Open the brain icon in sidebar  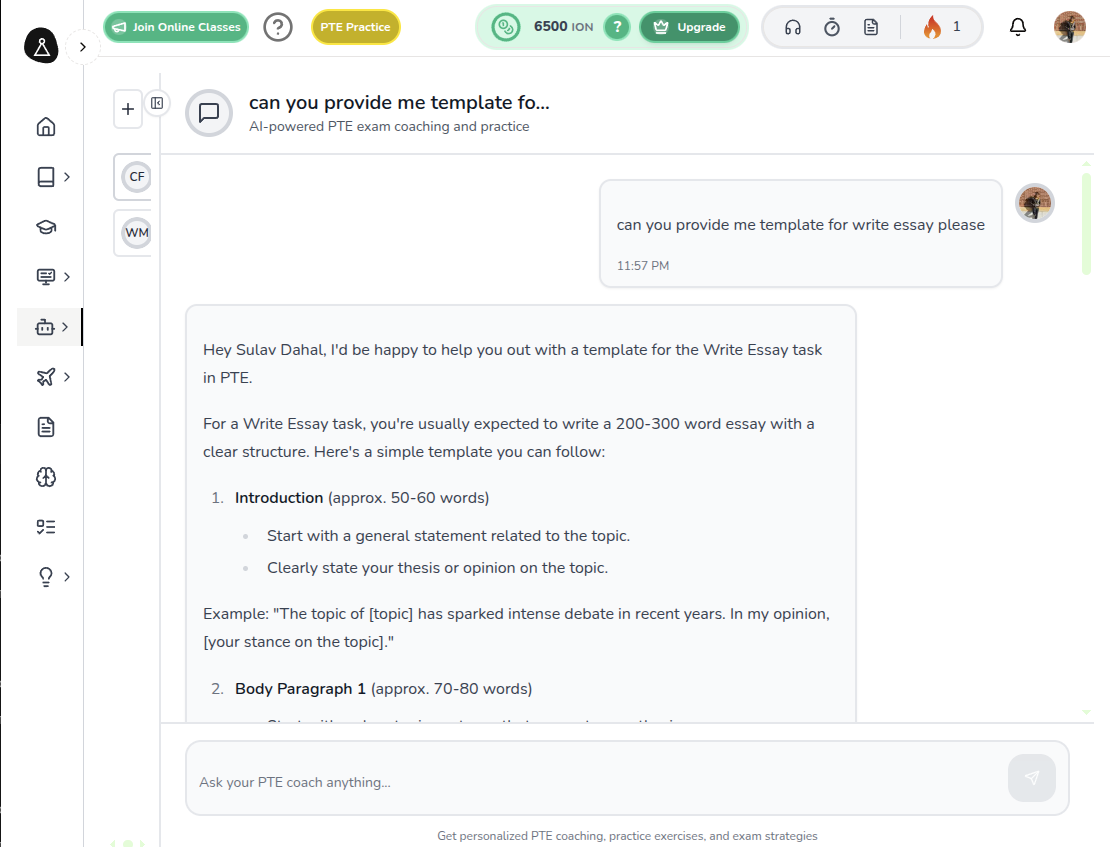coord(46,477)
